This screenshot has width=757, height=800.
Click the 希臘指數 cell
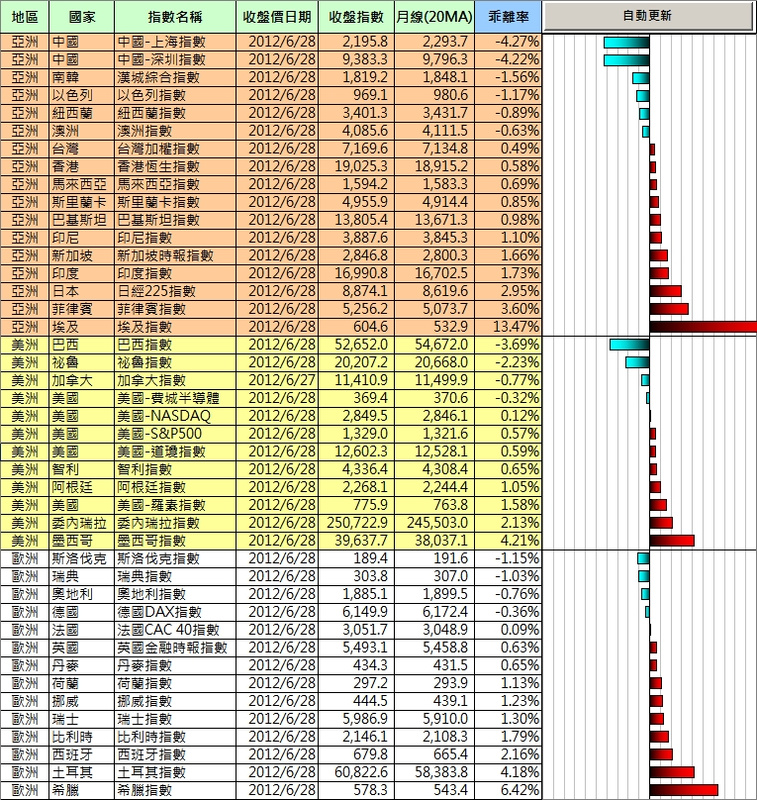(175, 790)
